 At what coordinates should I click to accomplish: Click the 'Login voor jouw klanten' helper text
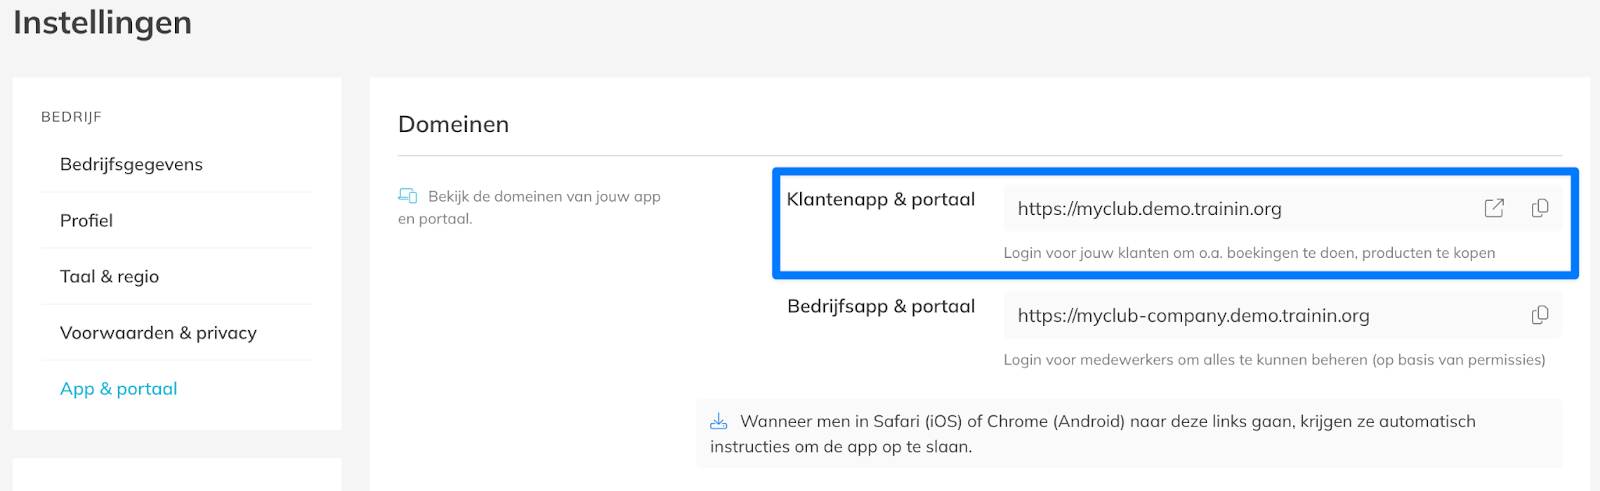1249,253
